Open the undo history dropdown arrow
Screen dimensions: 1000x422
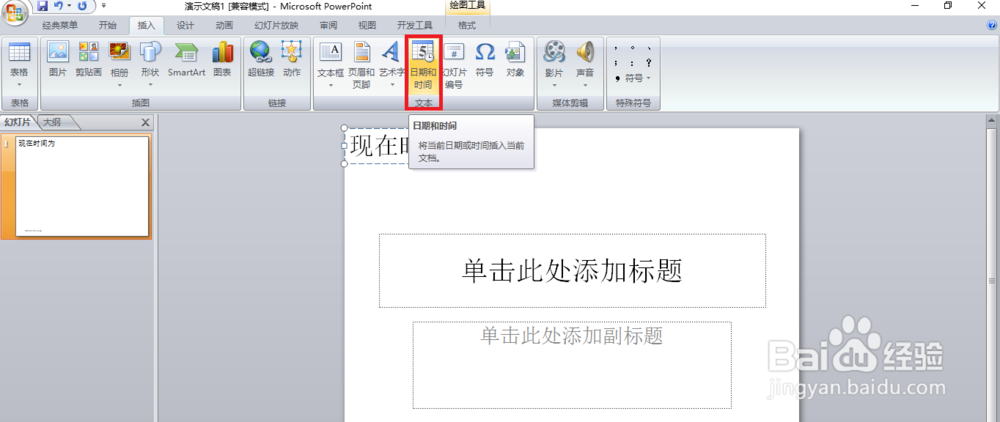point(69,6)
